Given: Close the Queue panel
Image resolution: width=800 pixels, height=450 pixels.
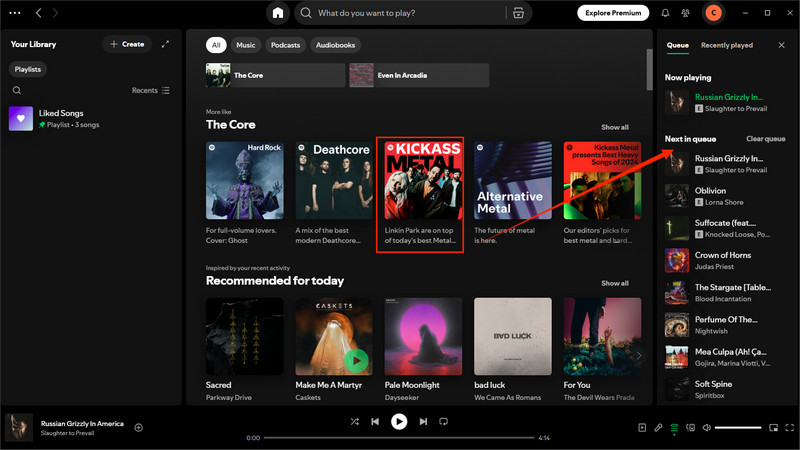Looking at the screenshot, I should (x=782, y=45).
